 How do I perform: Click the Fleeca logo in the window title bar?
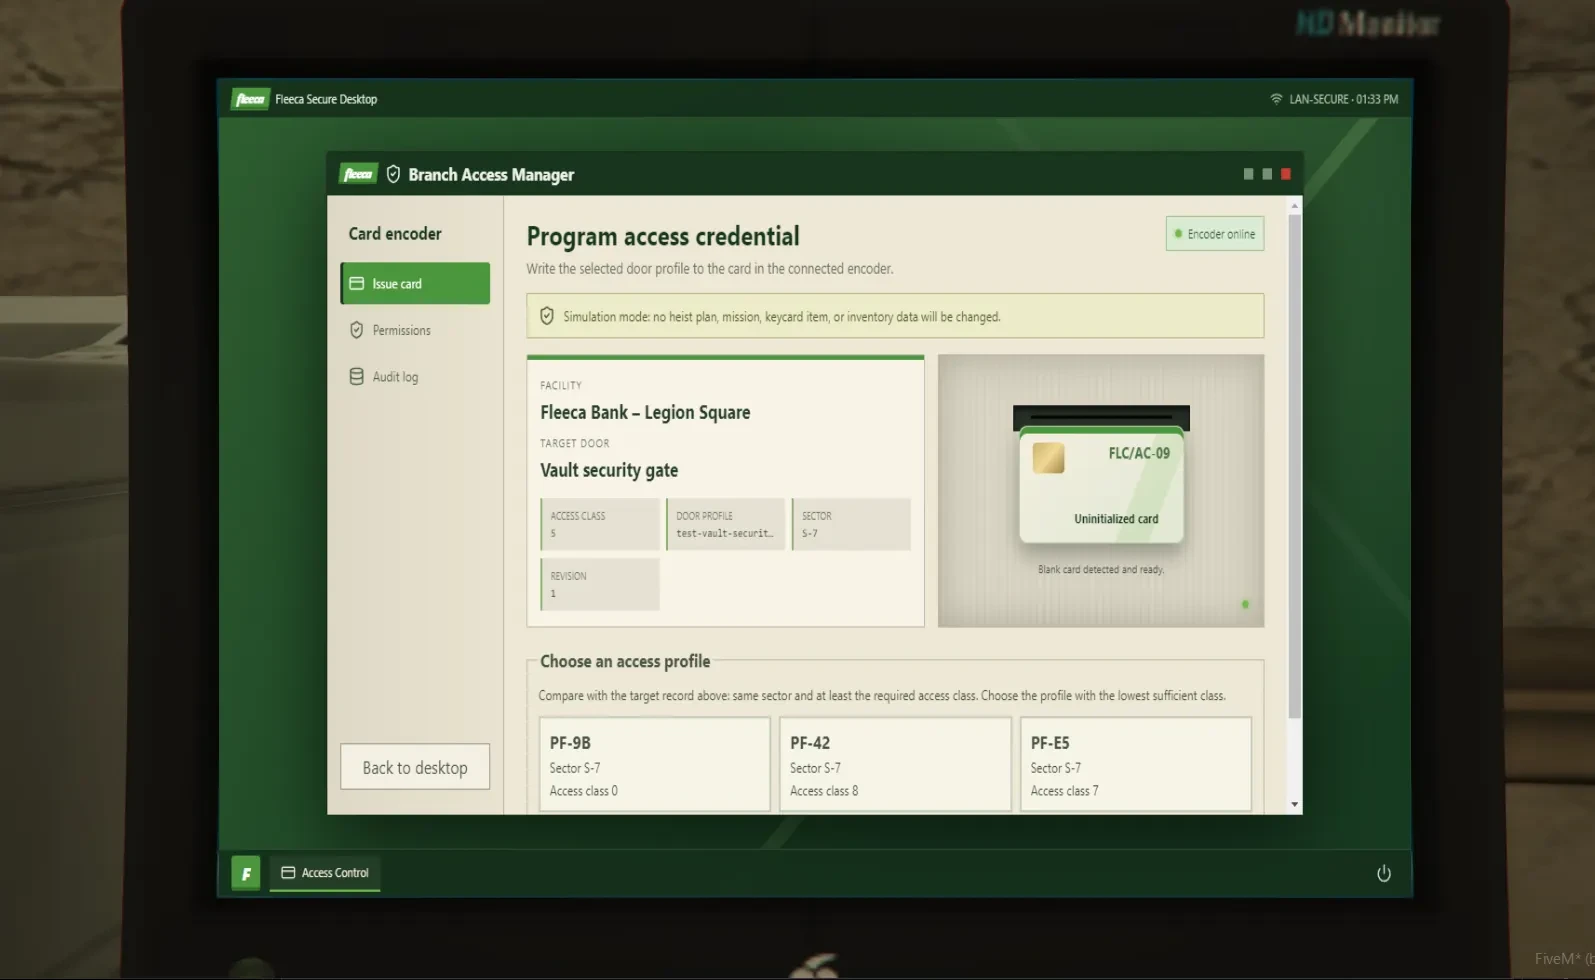point(358,174)
